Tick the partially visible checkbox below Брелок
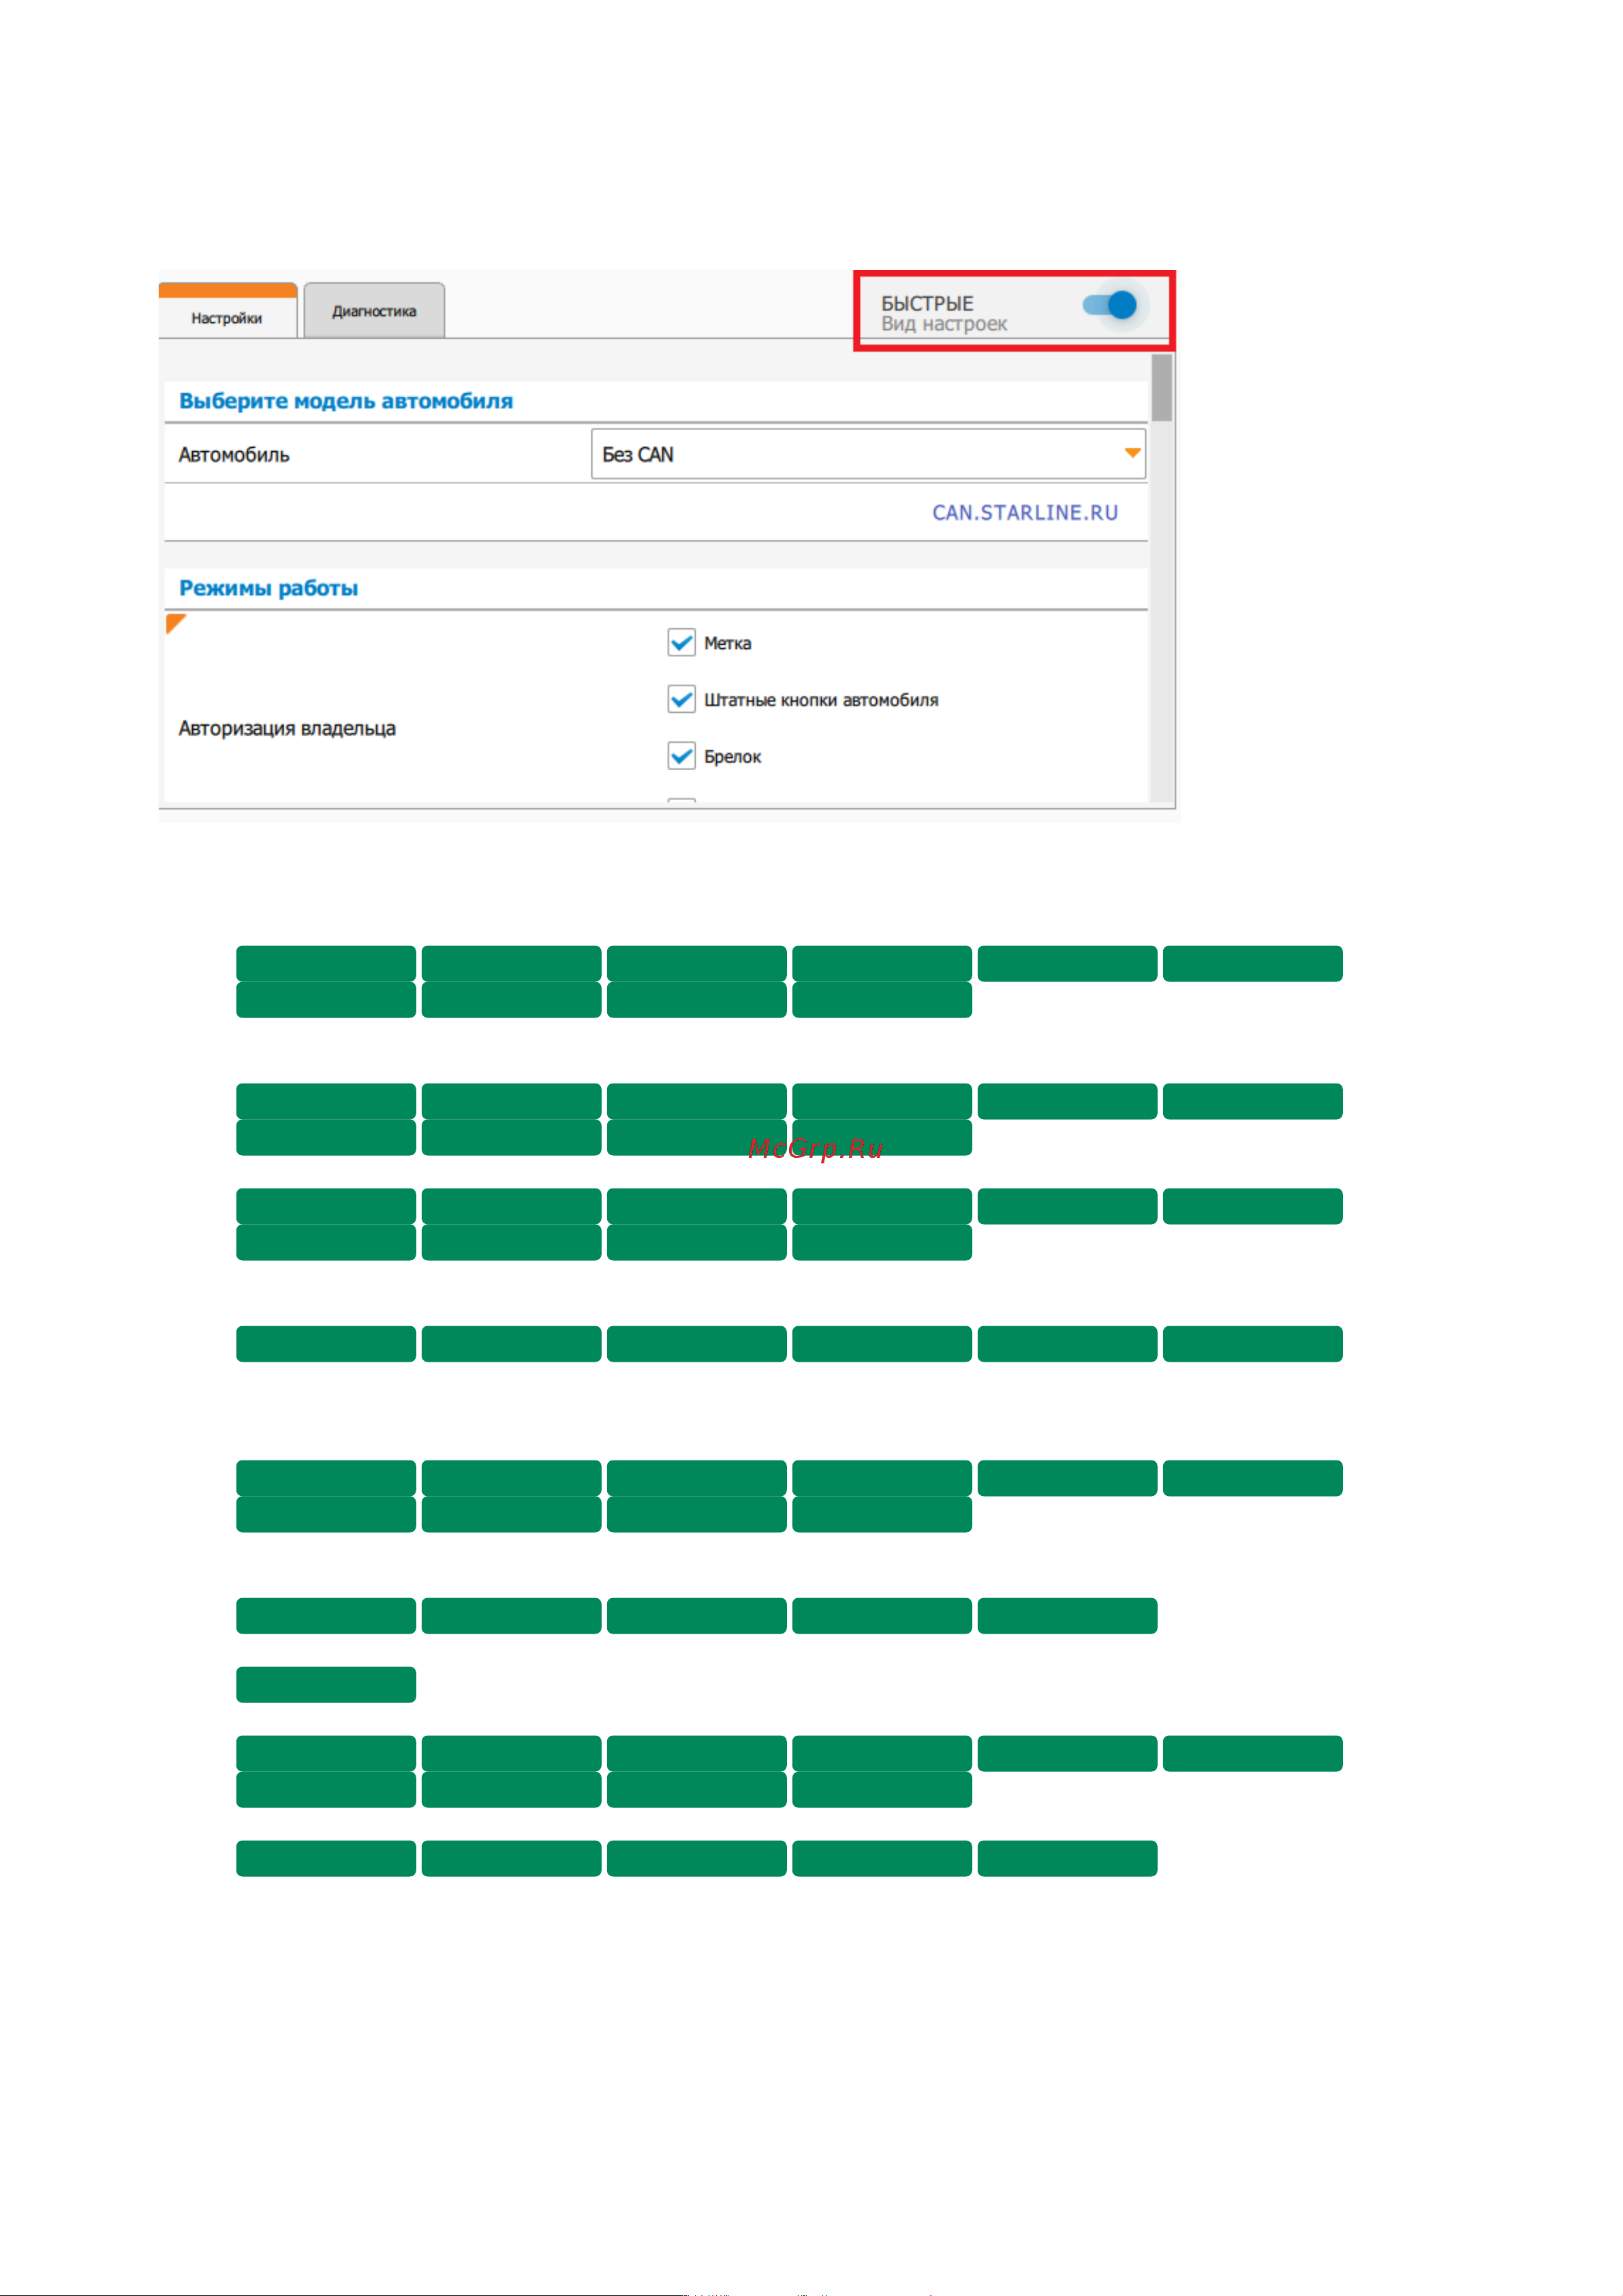 (682, 802)
